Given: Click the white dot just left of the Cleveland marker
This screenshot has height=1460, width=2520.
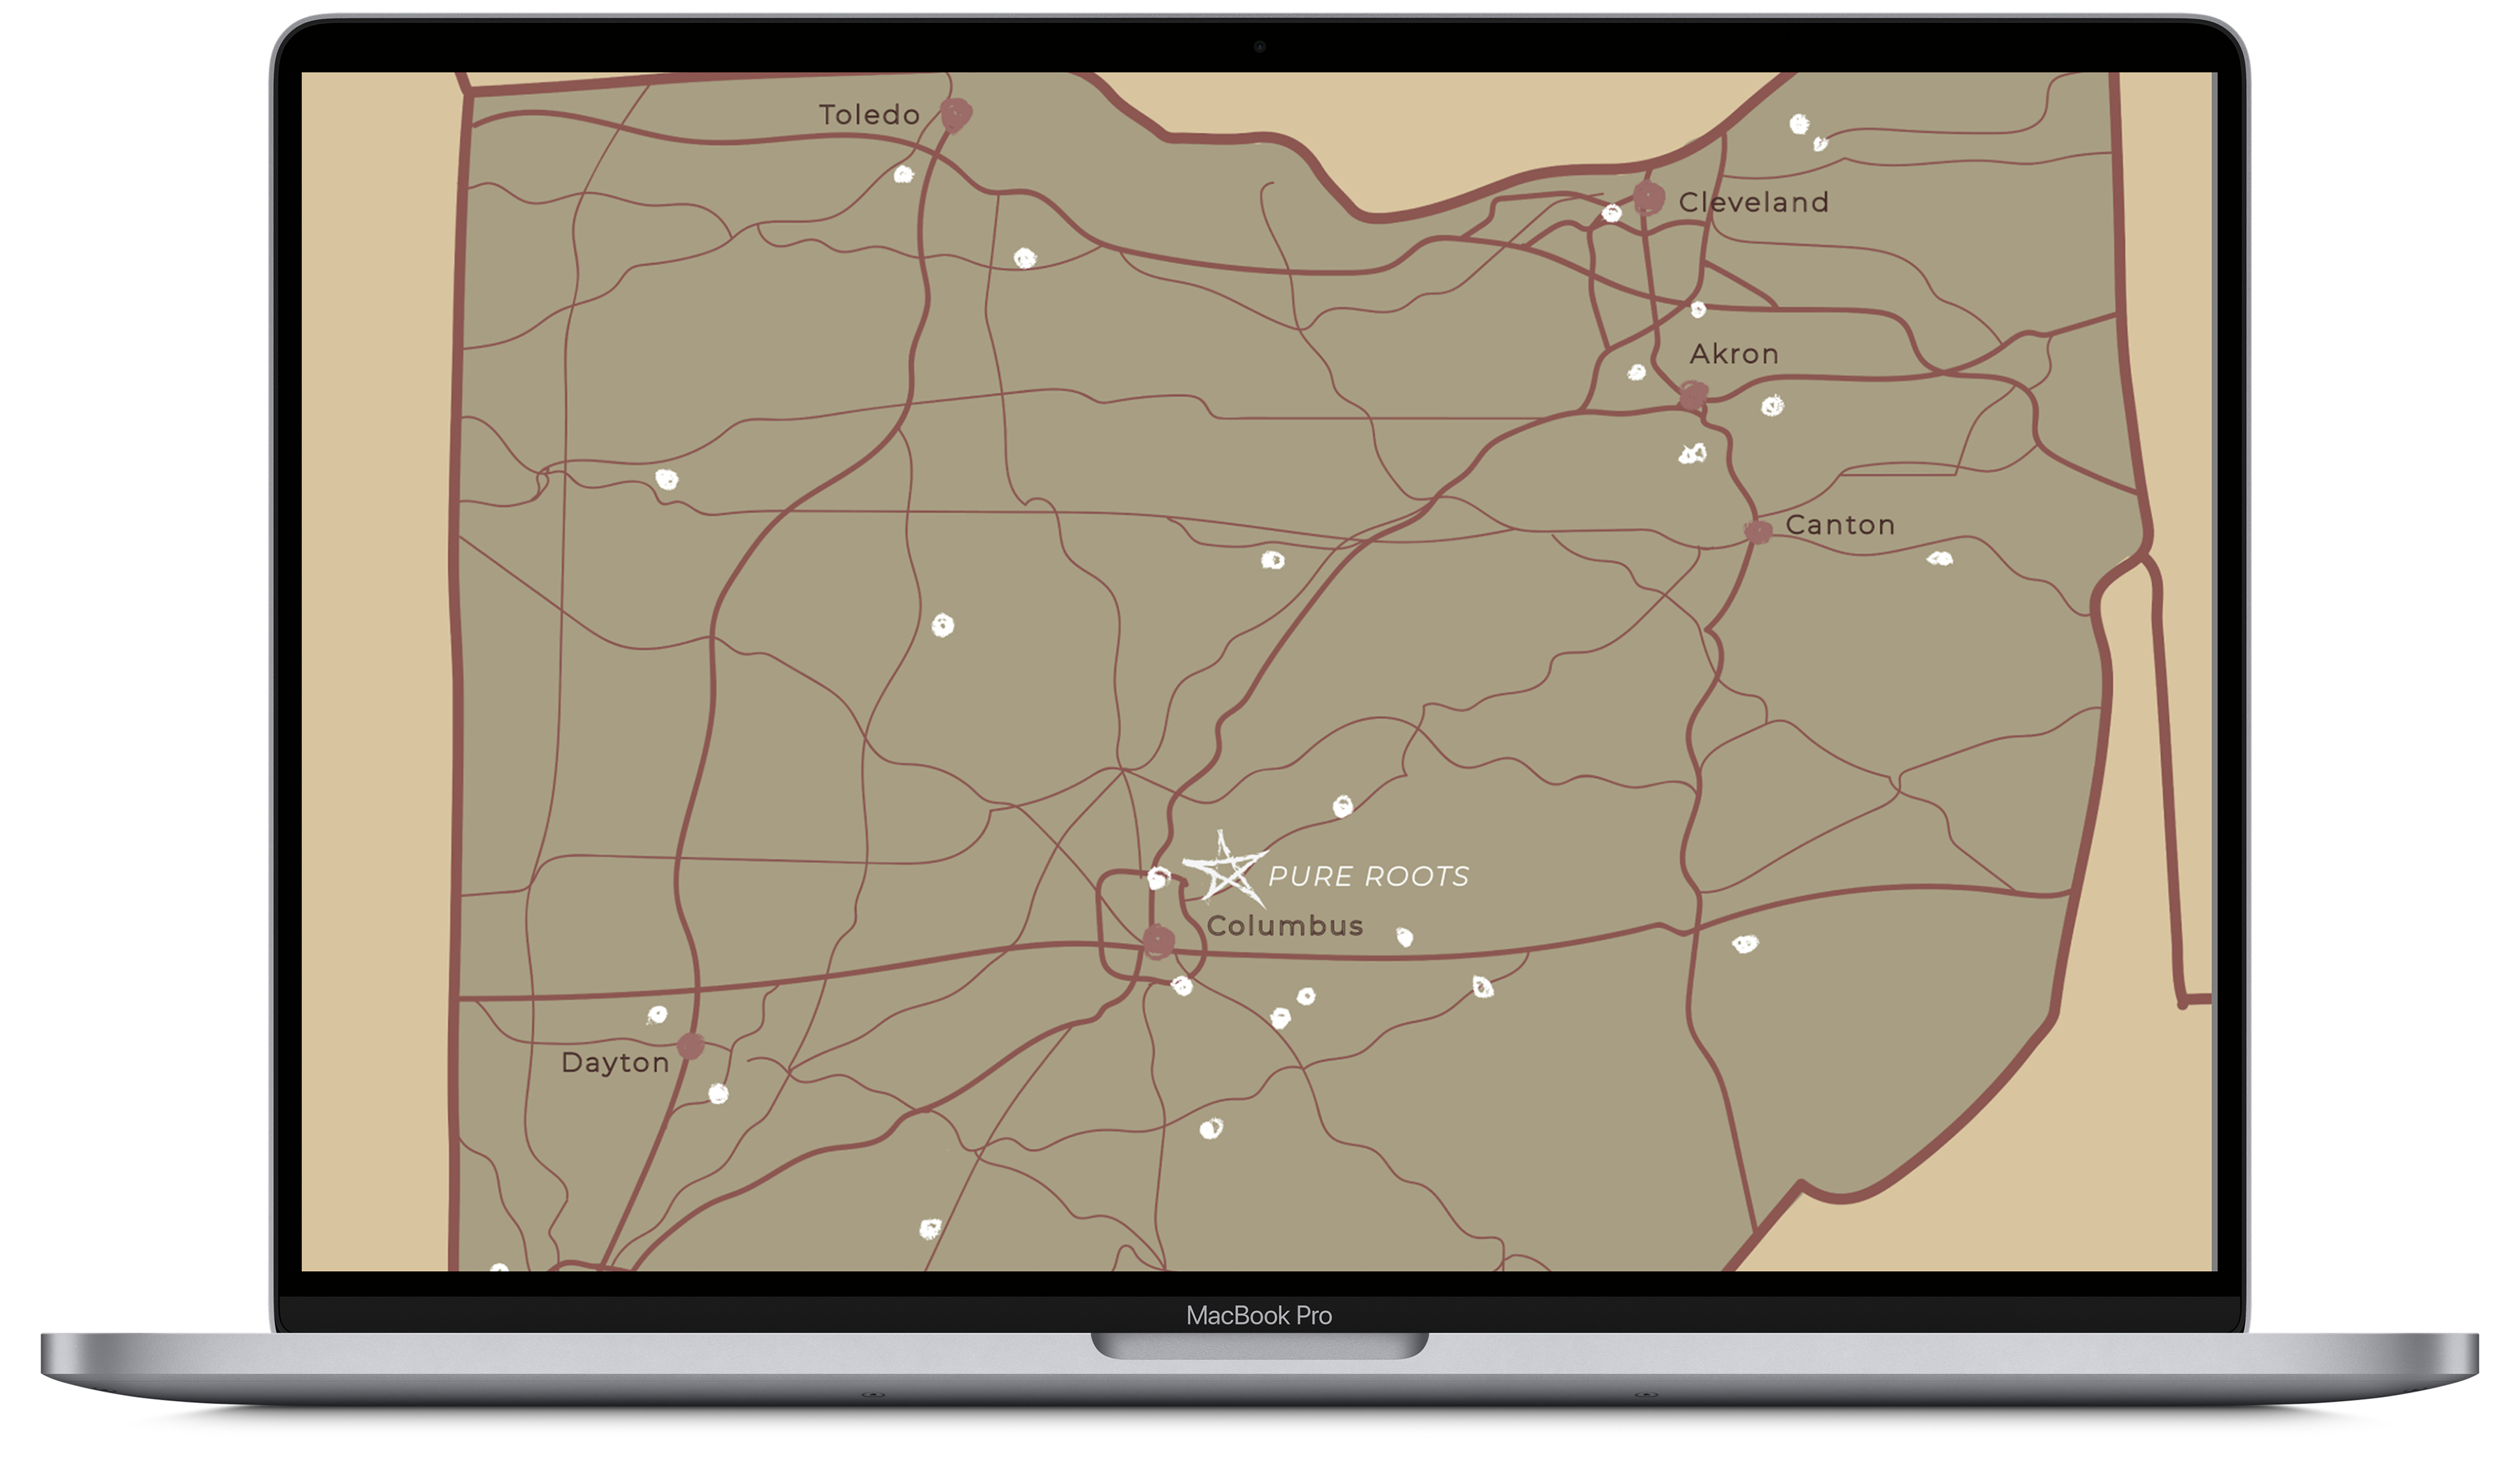Looking at the screenshot, I should coord(1611,213).
